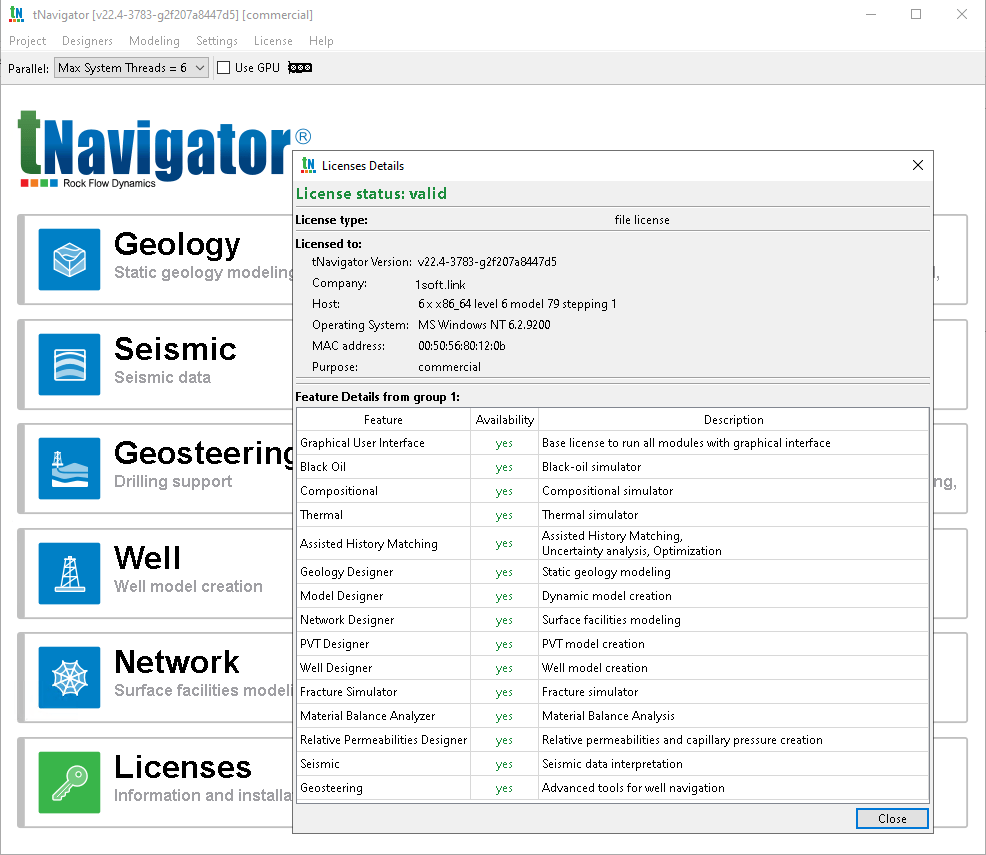Open the Geology module cube icon
Screen dimensions: 986x855
click(69, 260)
